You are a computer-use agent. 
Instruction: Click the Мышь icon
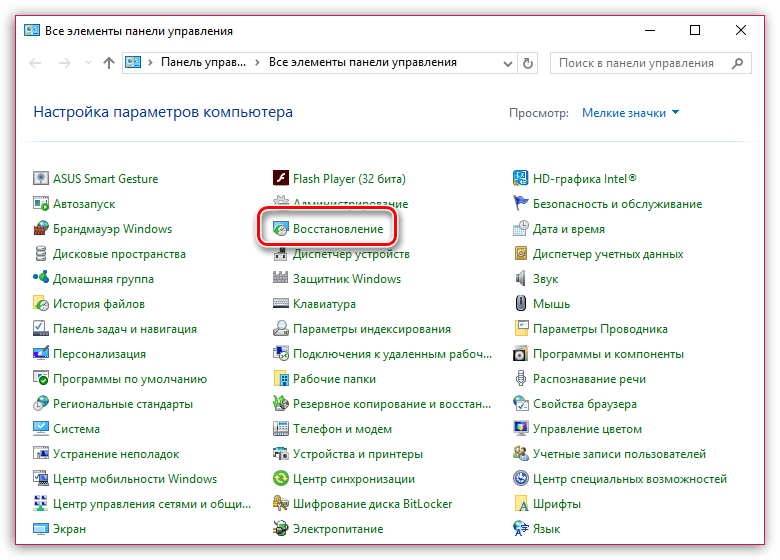point(521,304)
